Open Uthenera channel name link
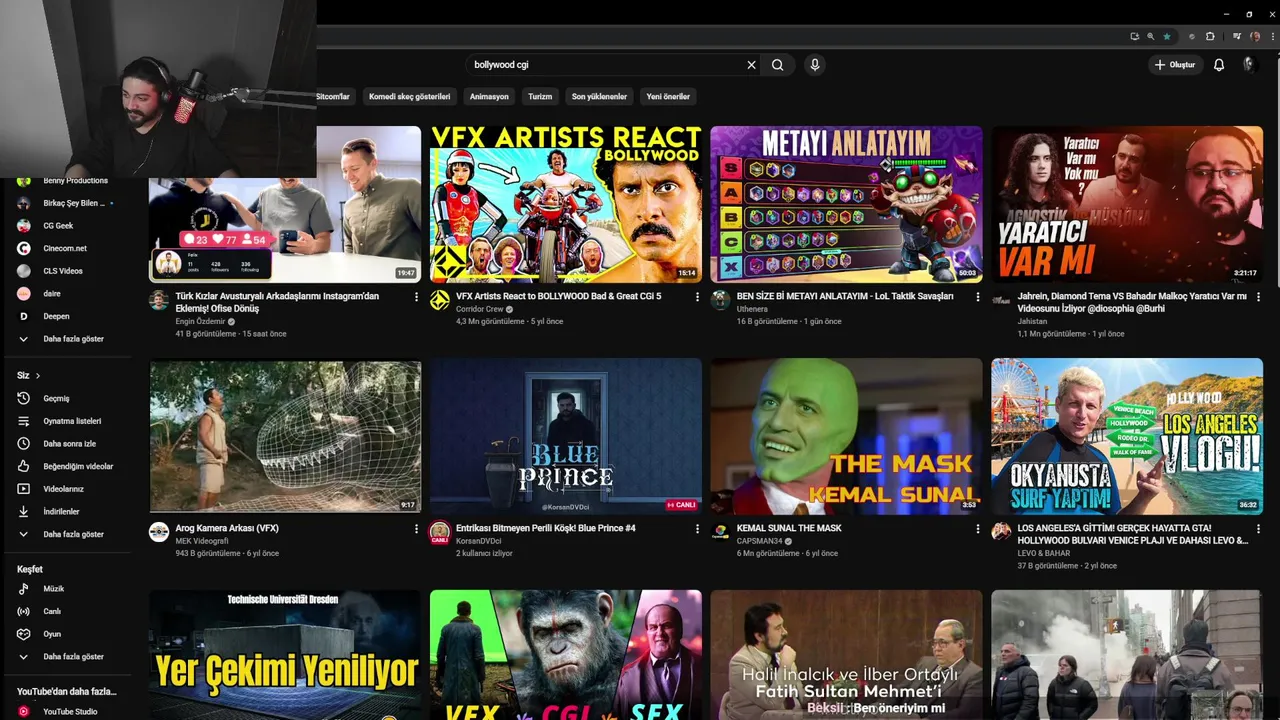The image size is (1280, 720). click(x=752, y=309)
